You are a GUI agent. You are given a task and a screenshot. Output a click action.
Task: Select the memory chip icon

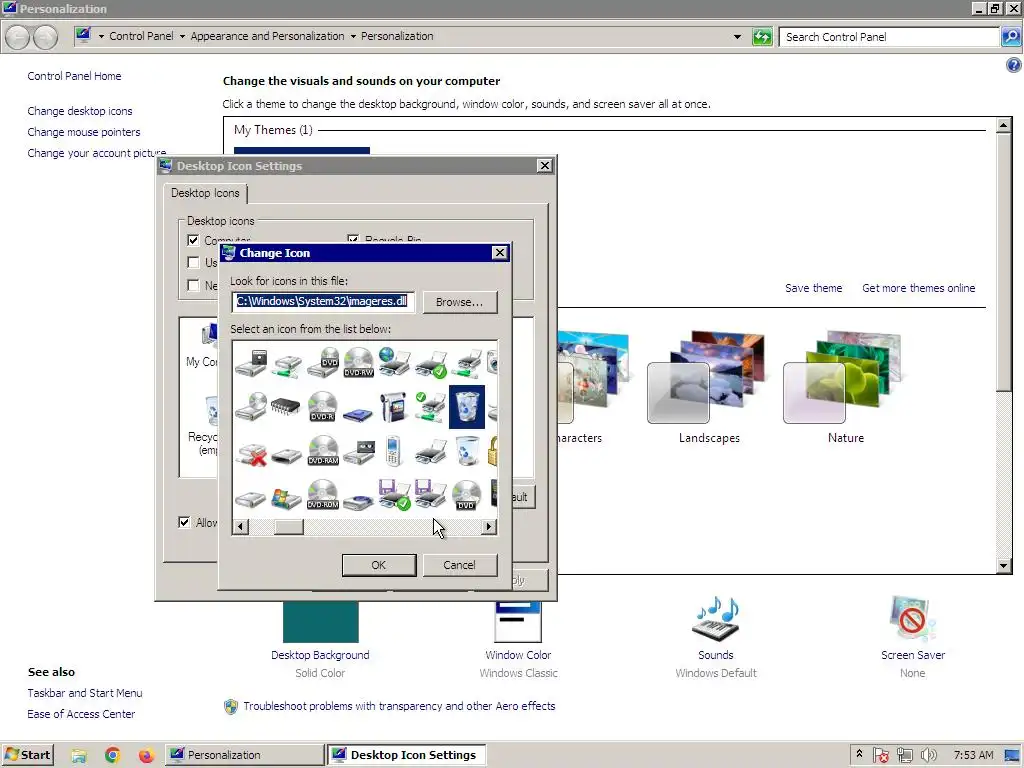pyautogui.click(x=287, y=407)
